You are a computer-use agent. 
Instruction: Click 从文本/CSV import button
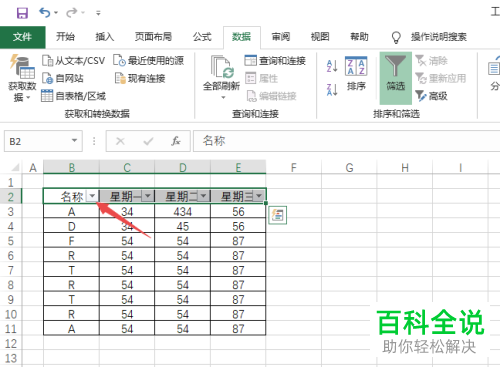tap(73, 61)
